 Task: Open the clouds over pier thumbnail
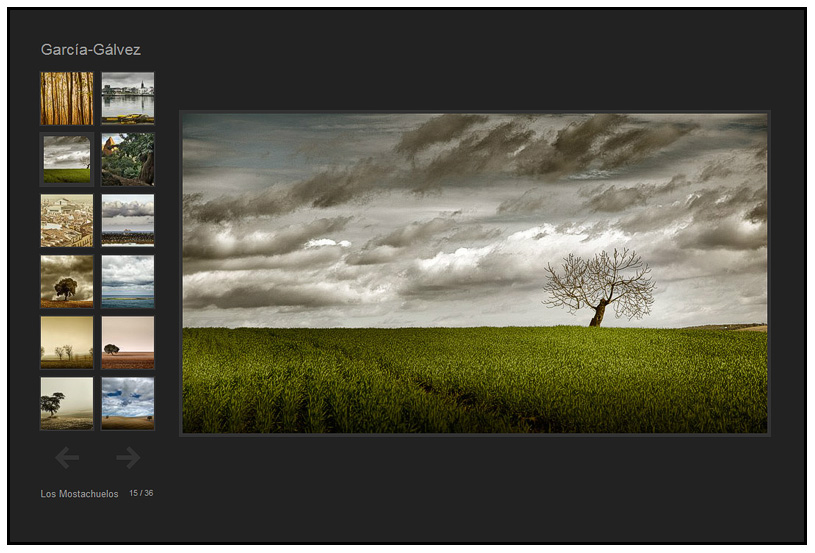(x=128, y=220)
